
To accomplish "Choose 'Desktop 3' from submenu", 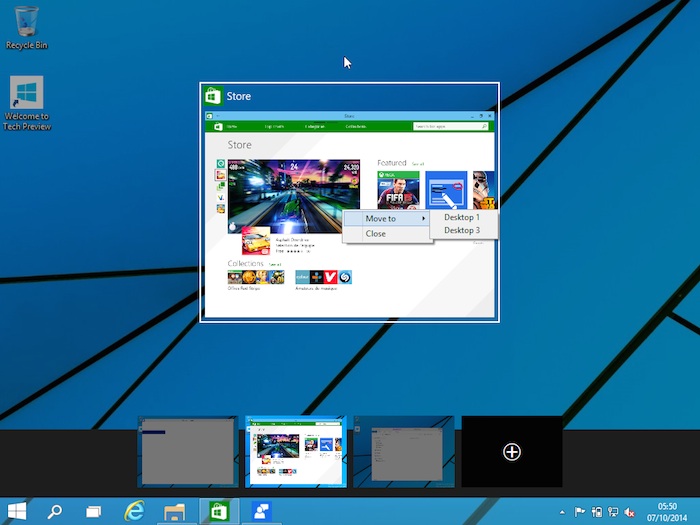I will coord(462,231).
